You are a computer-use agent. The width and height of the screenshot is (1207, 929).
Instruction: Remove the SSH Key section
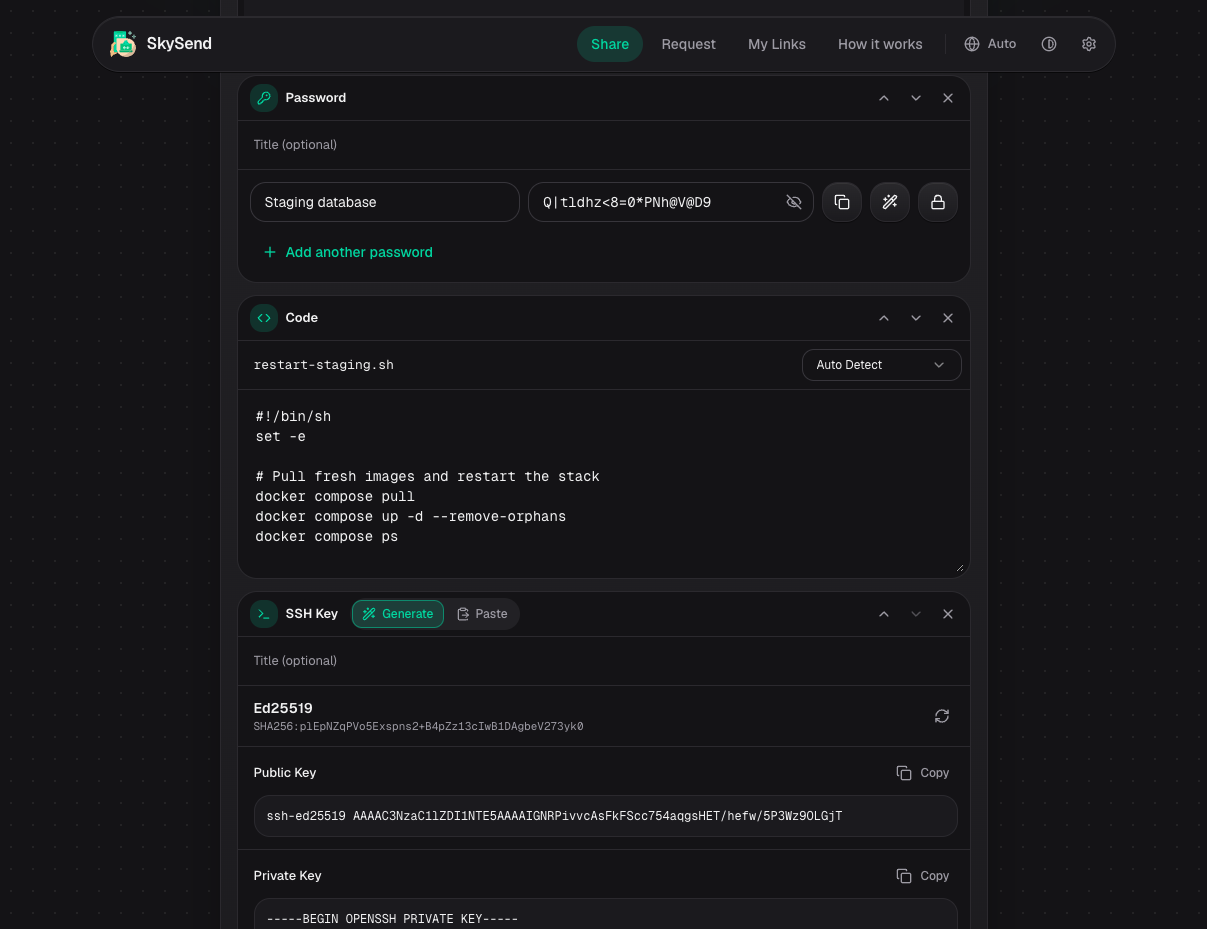point(948,614)
